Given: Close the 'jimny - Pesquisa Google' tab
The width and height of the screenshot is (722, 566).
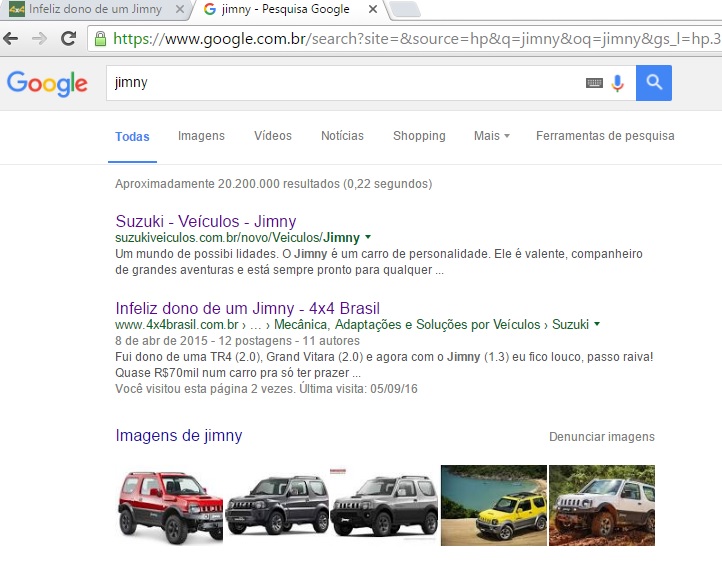Looking at the screenshot, I should coord(373,9).
